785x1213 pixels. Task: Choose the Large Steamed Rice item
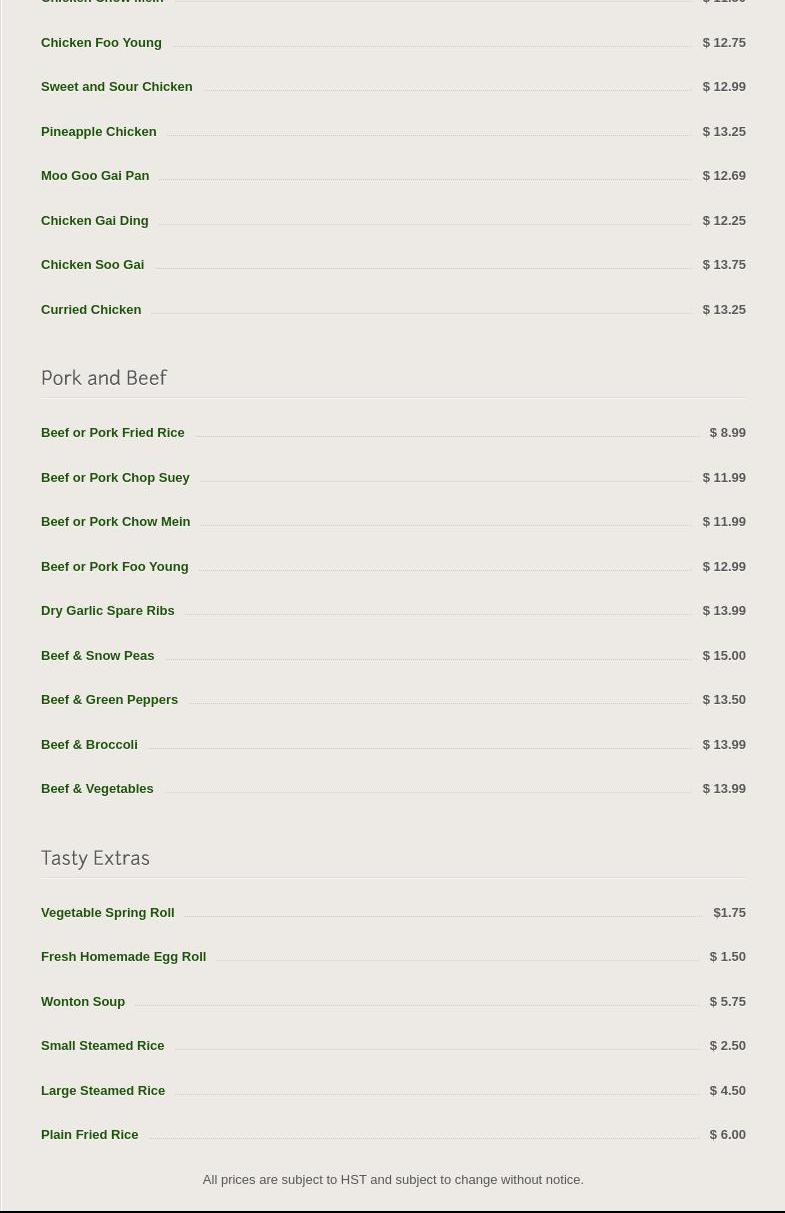click(x=103, y=1091)
